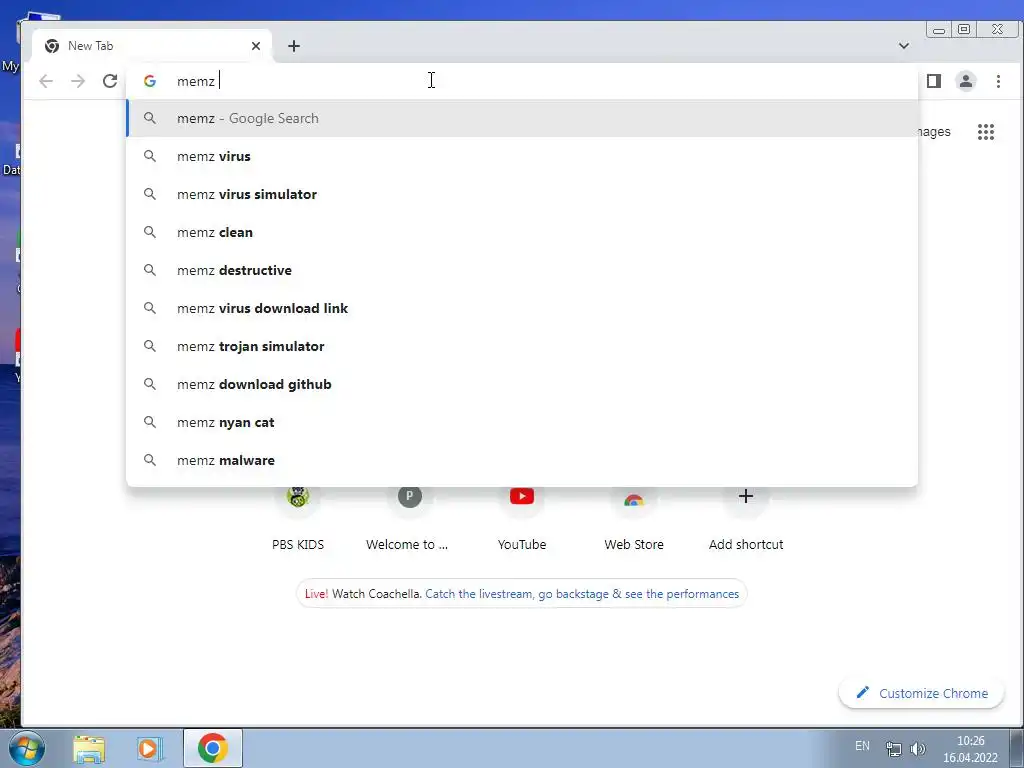Choose the 'memz clean' suggestion
The height and width of the screenshot is (768, 1024).
[522, 232]
